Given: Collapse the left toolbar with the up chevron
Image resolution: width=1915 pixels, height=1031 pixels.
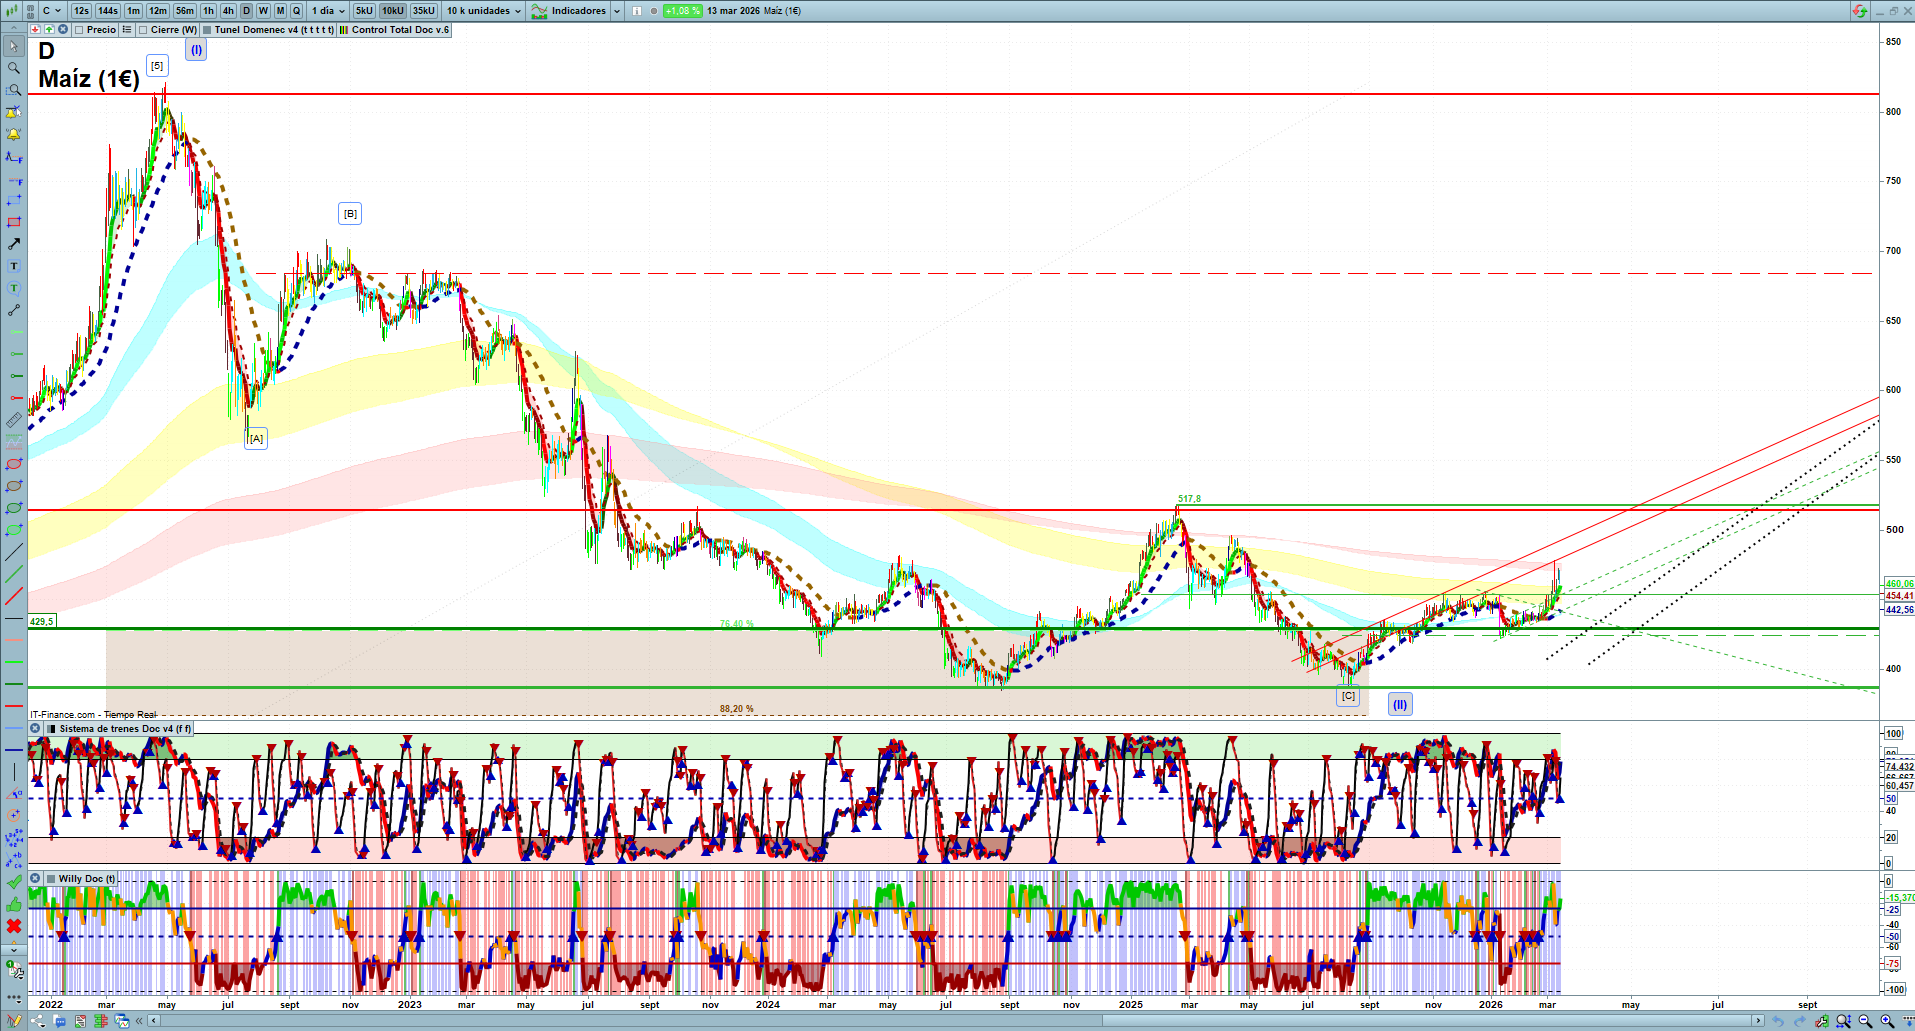Looking at the screenshot, I should 14,28.
